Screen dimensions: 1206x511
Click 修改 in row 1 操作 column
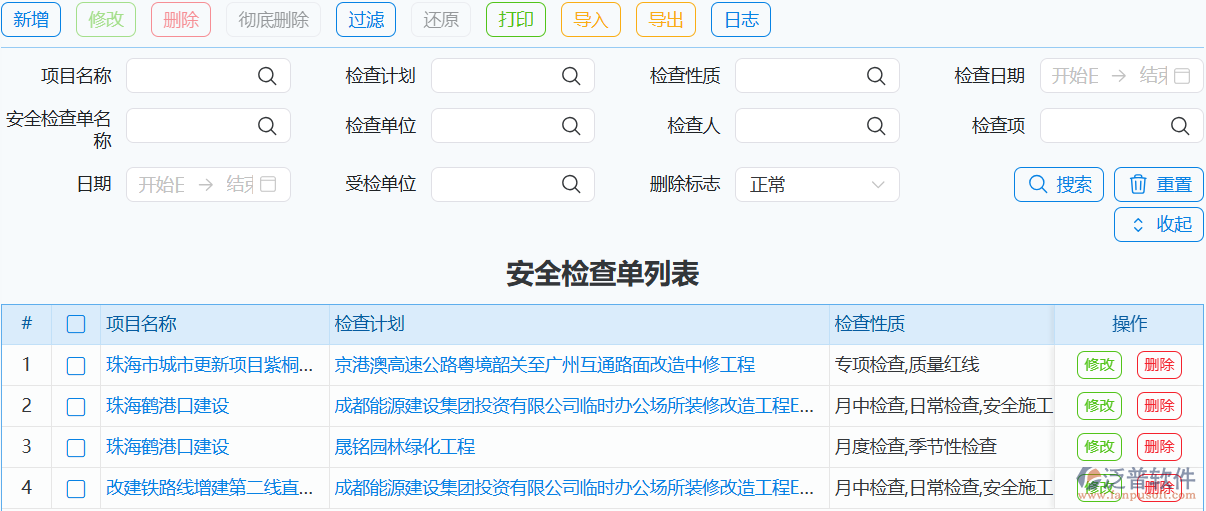pos(1099,365)
